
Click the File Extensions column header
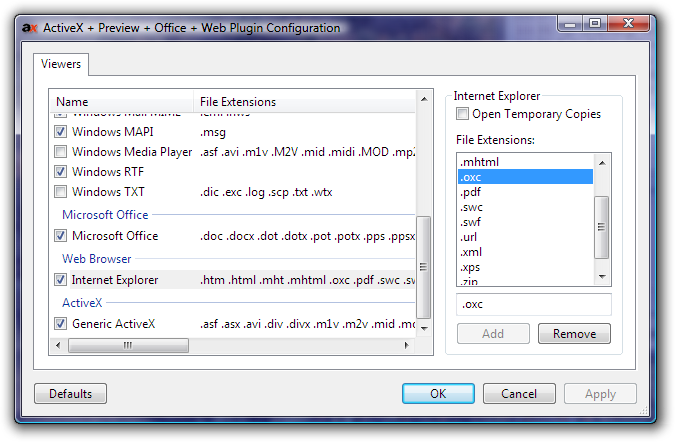click(300, 102)
